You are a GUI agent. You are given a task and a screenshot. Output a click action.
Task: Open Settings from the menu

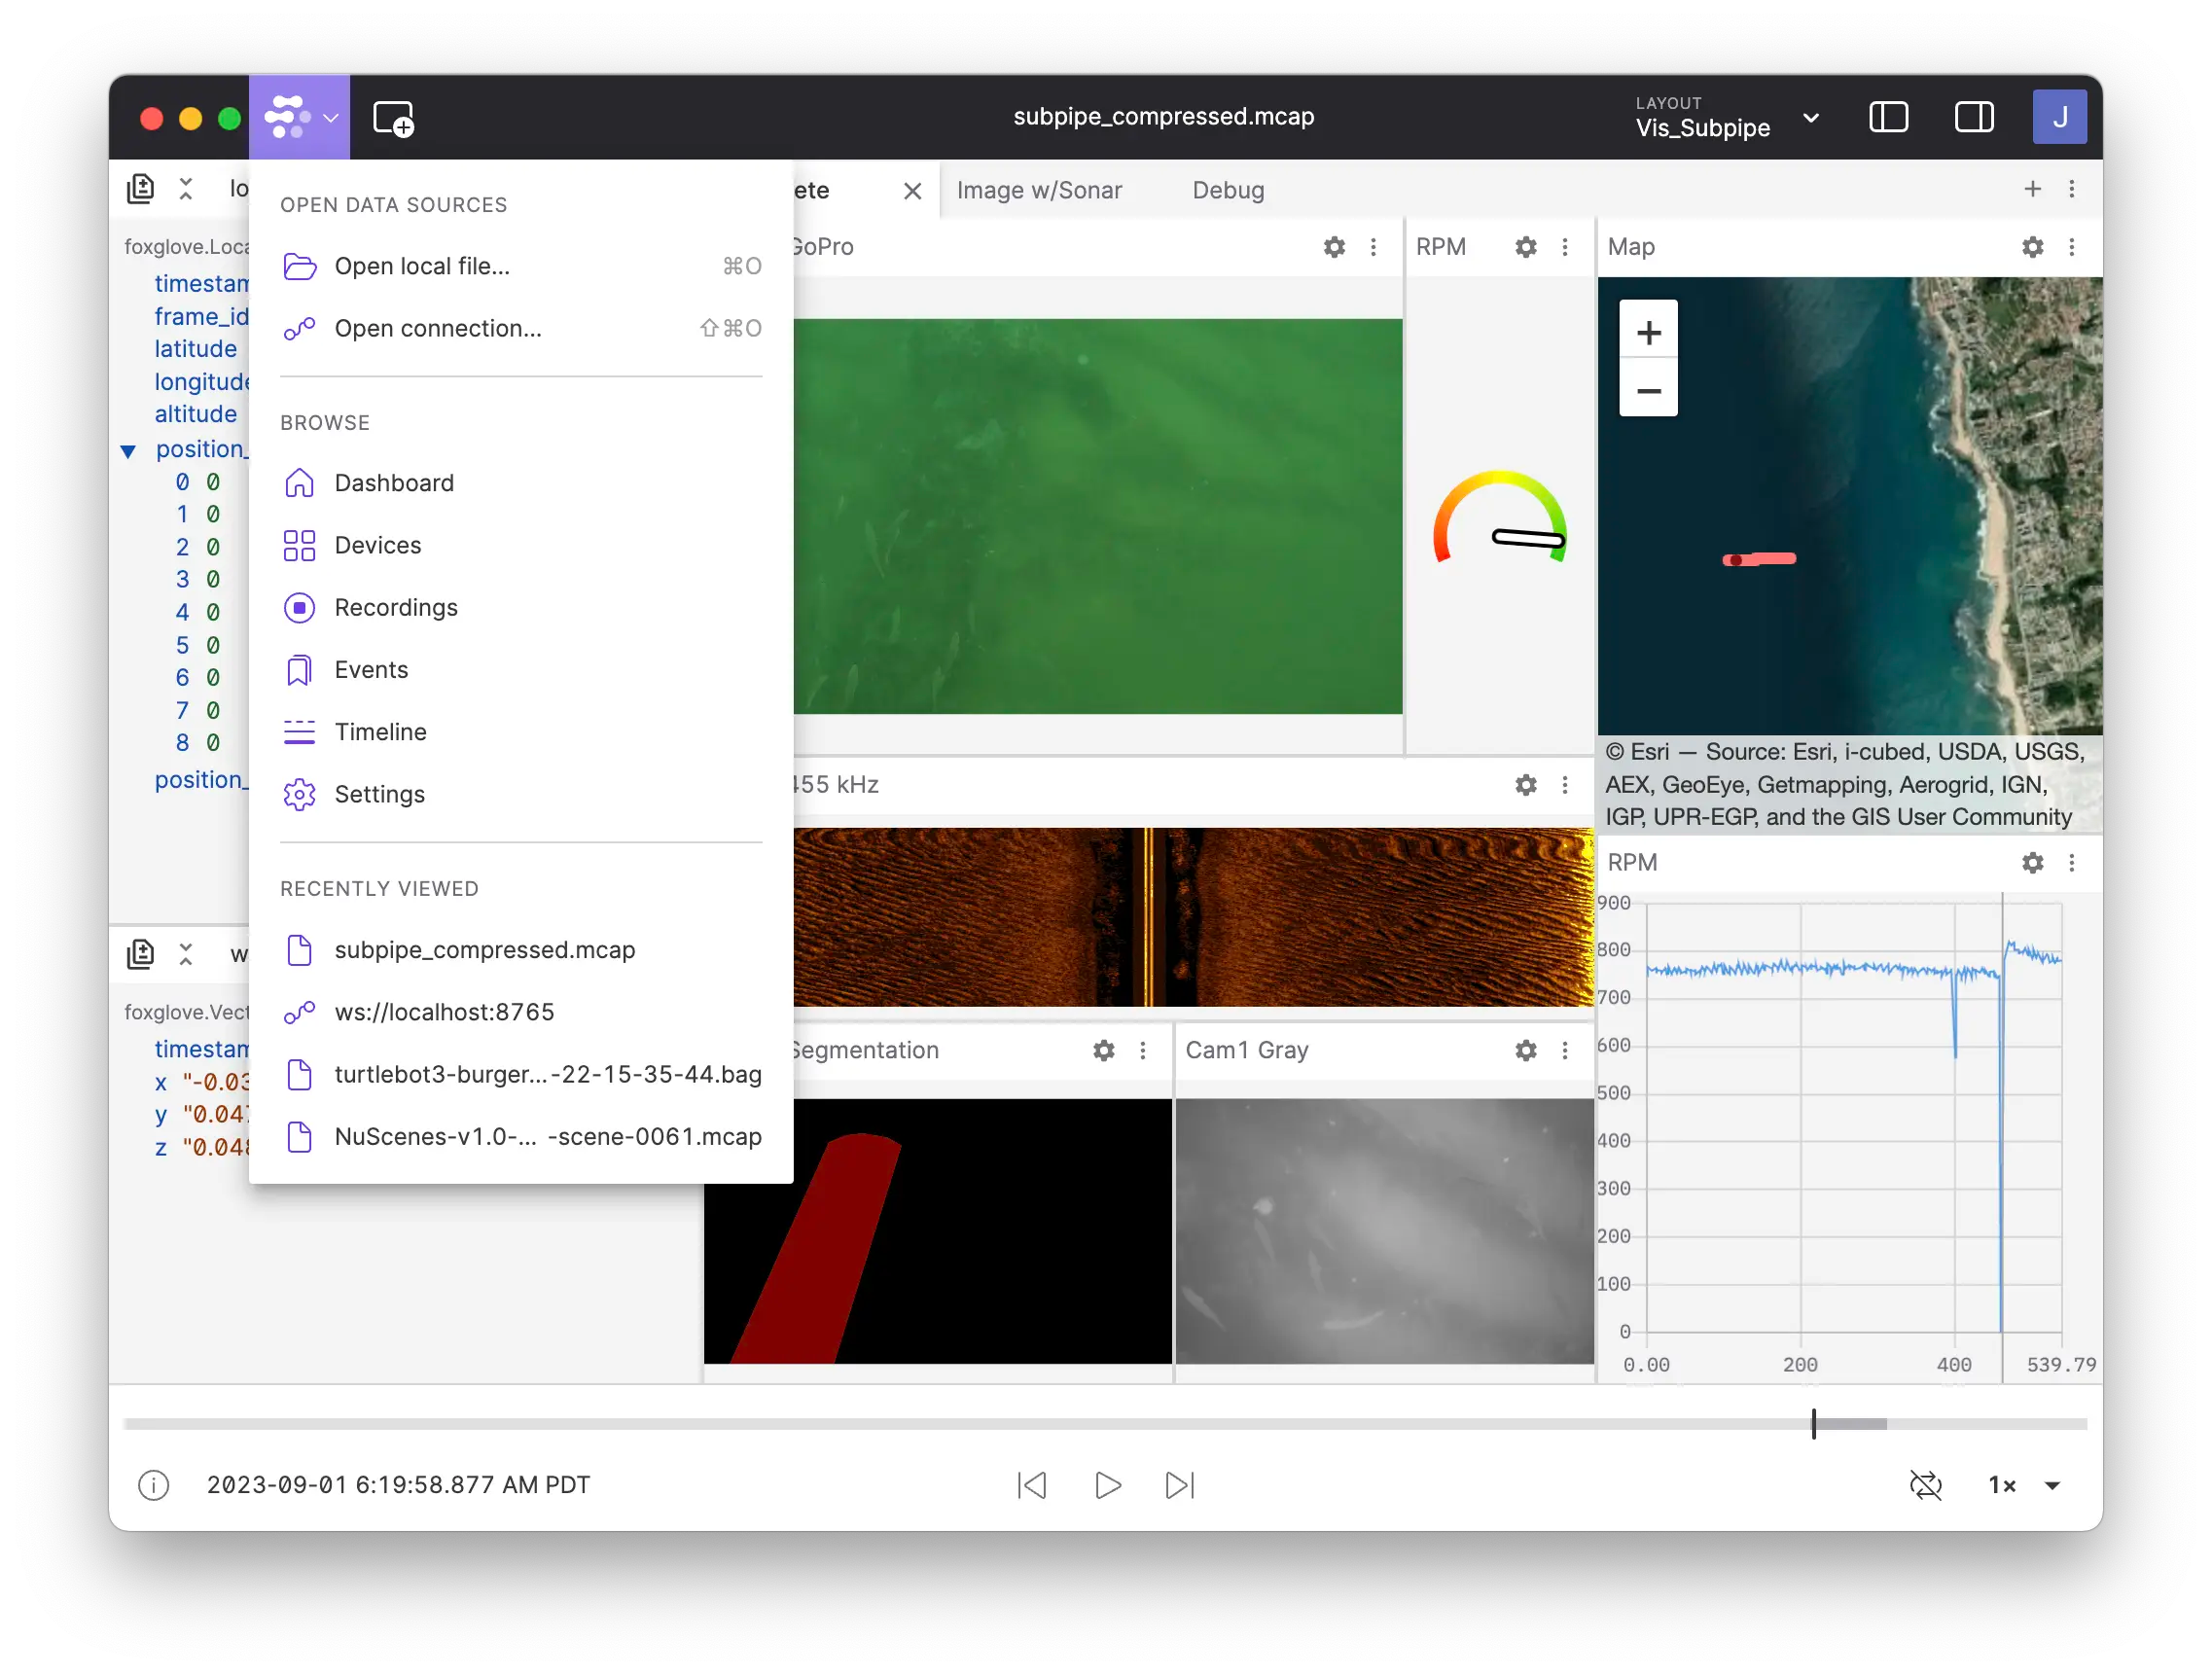pyautogui.click(x=521, y=794)
